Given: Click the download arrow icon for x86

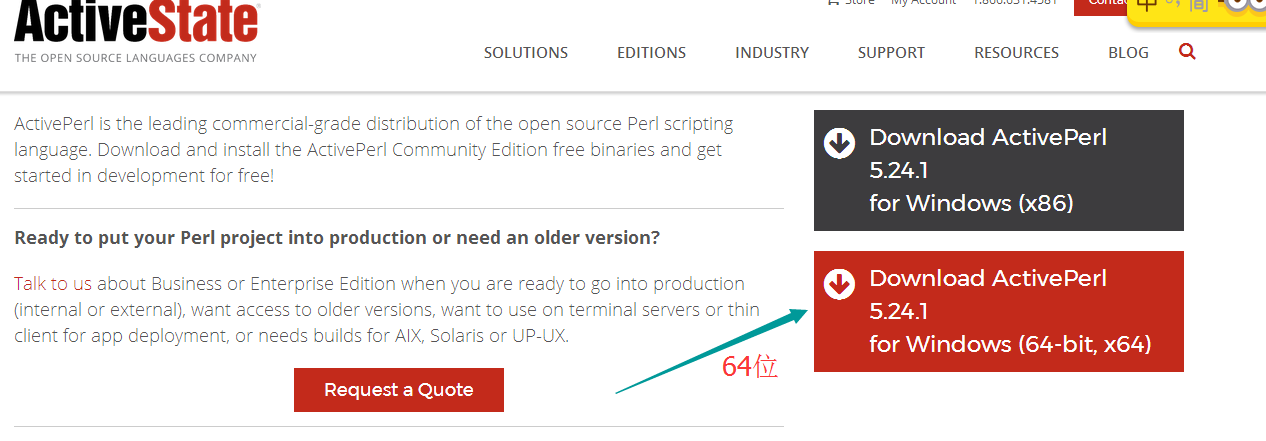Looking at the screenshot, I should 839,144.
